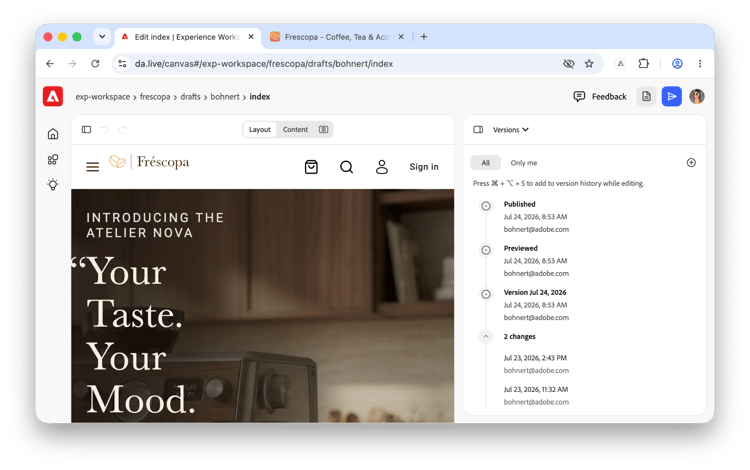Click the Fréscopa logo
This screenshot has width=750, height=470.
pyautogui.click(x=149, y=162)
